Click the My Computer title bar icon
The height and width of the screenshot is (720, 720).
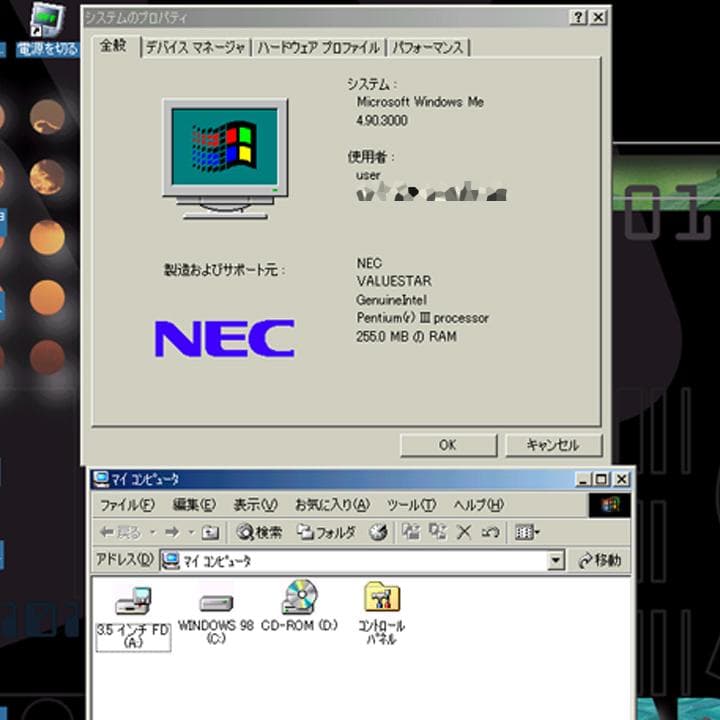pos(101,479)
